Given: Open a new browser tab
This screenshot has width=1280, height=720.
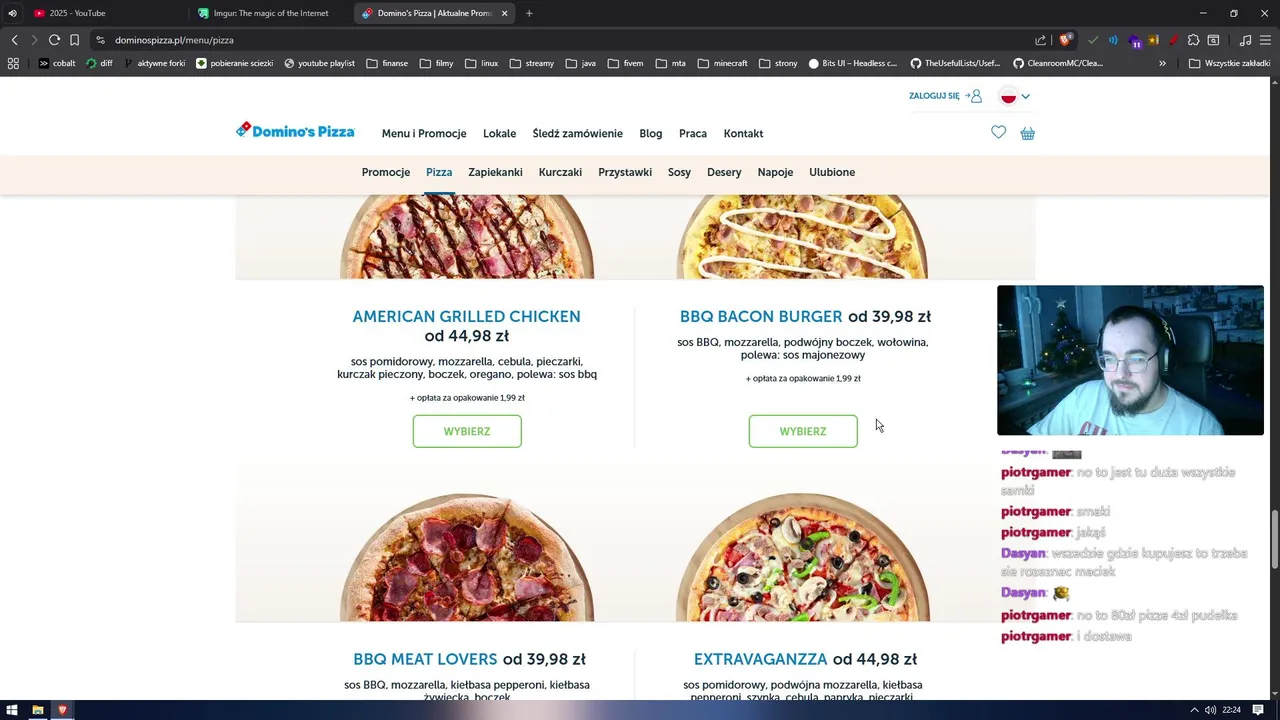Looking at the screenshot, I should pyautogui.click(x=529, y=13).
